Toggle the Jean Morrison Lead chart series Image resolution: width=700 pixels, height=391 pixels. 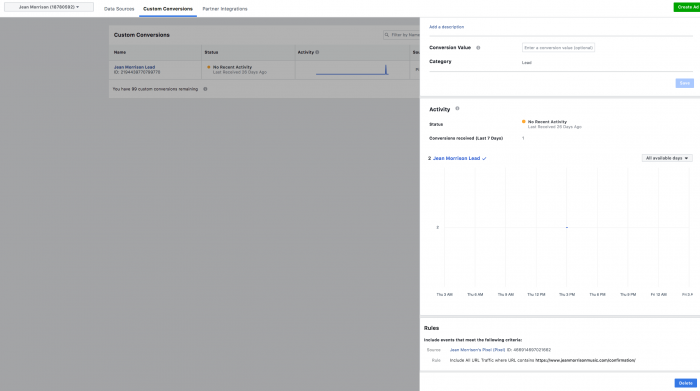[x=459, y=158]
